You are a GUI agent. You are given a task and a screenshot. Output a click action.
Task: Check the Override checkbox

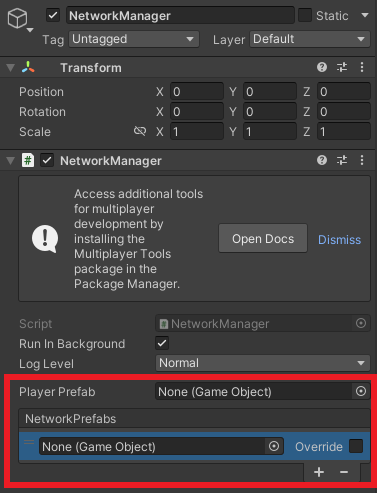356,446
